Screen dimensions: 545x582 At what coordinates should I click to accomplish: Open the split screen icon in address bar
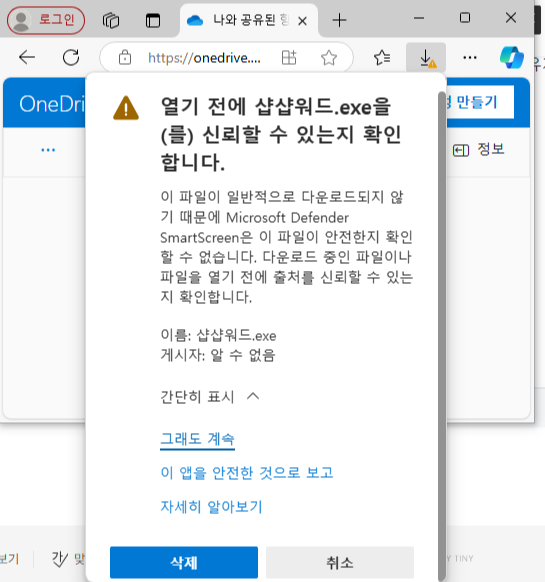point(289,58)
